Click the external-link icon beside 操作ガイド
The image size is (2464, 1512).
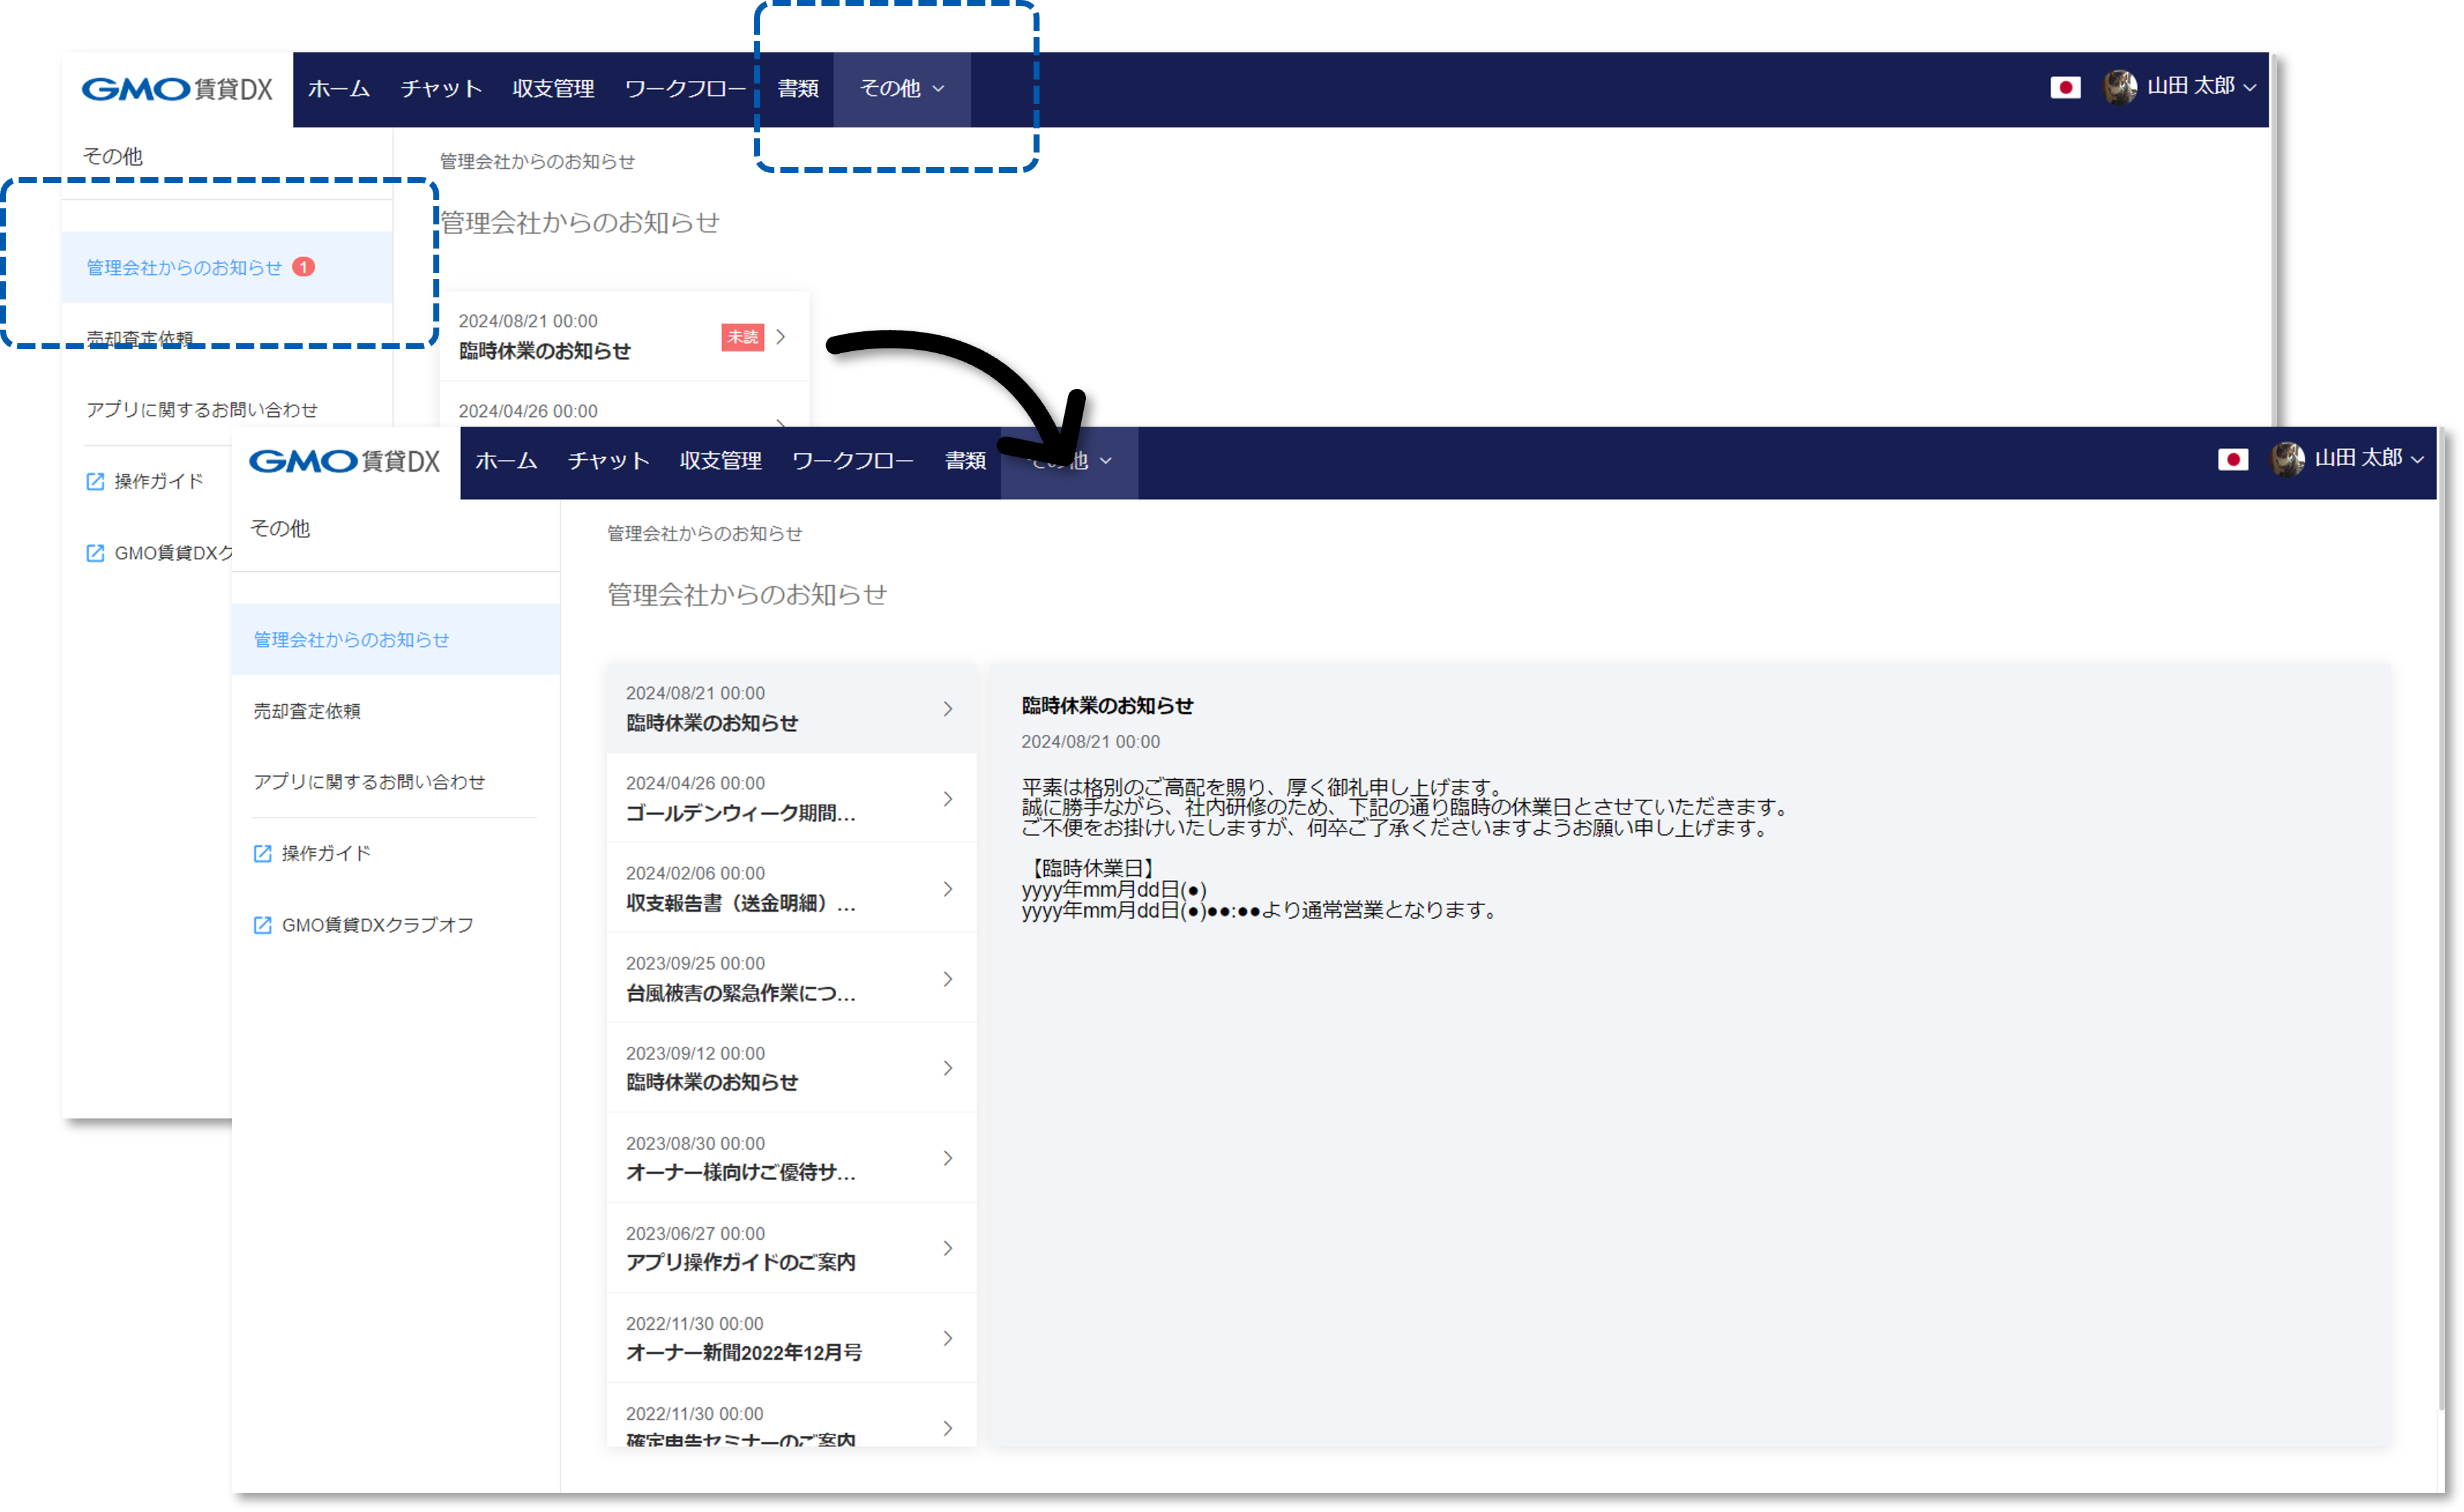coord(262,853)
